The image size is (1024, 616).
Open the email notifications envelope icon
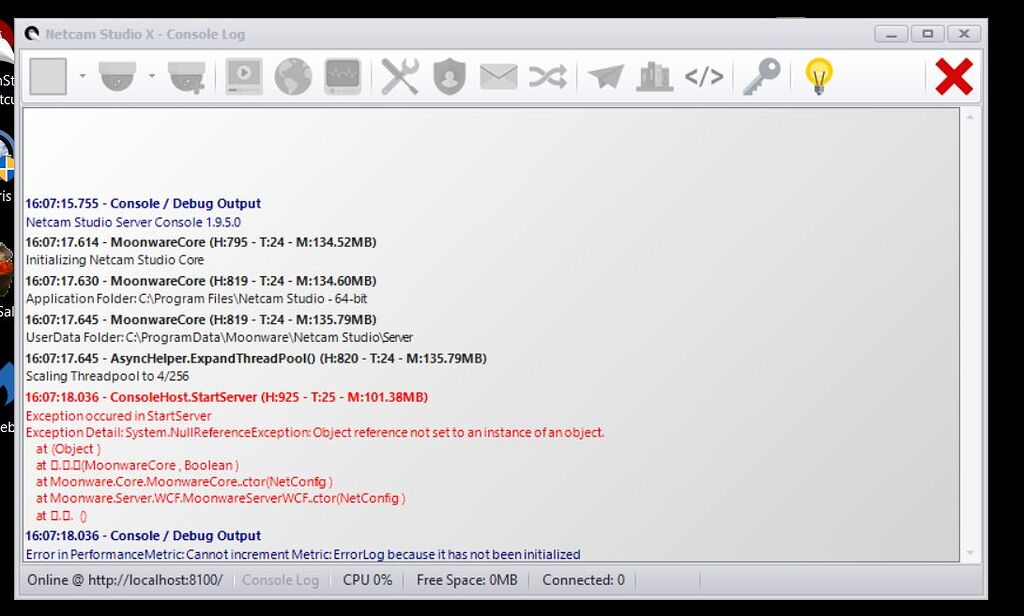pyautogui.click(x=498, y=77)
